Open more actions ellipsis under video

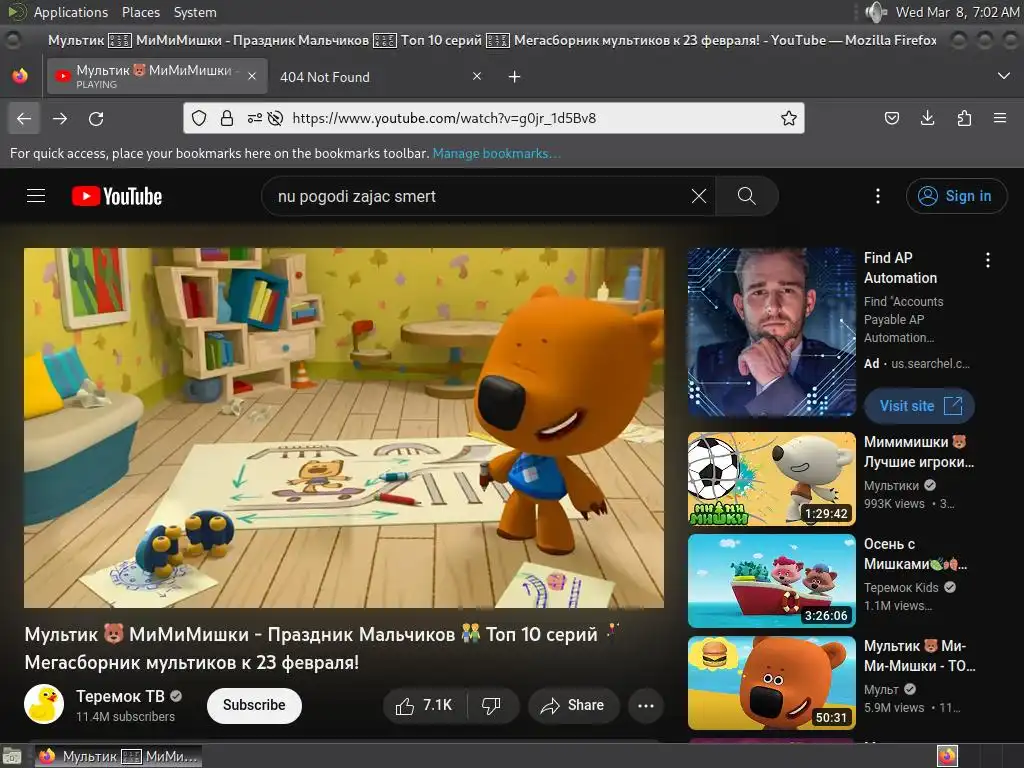[x=646, y=705]
